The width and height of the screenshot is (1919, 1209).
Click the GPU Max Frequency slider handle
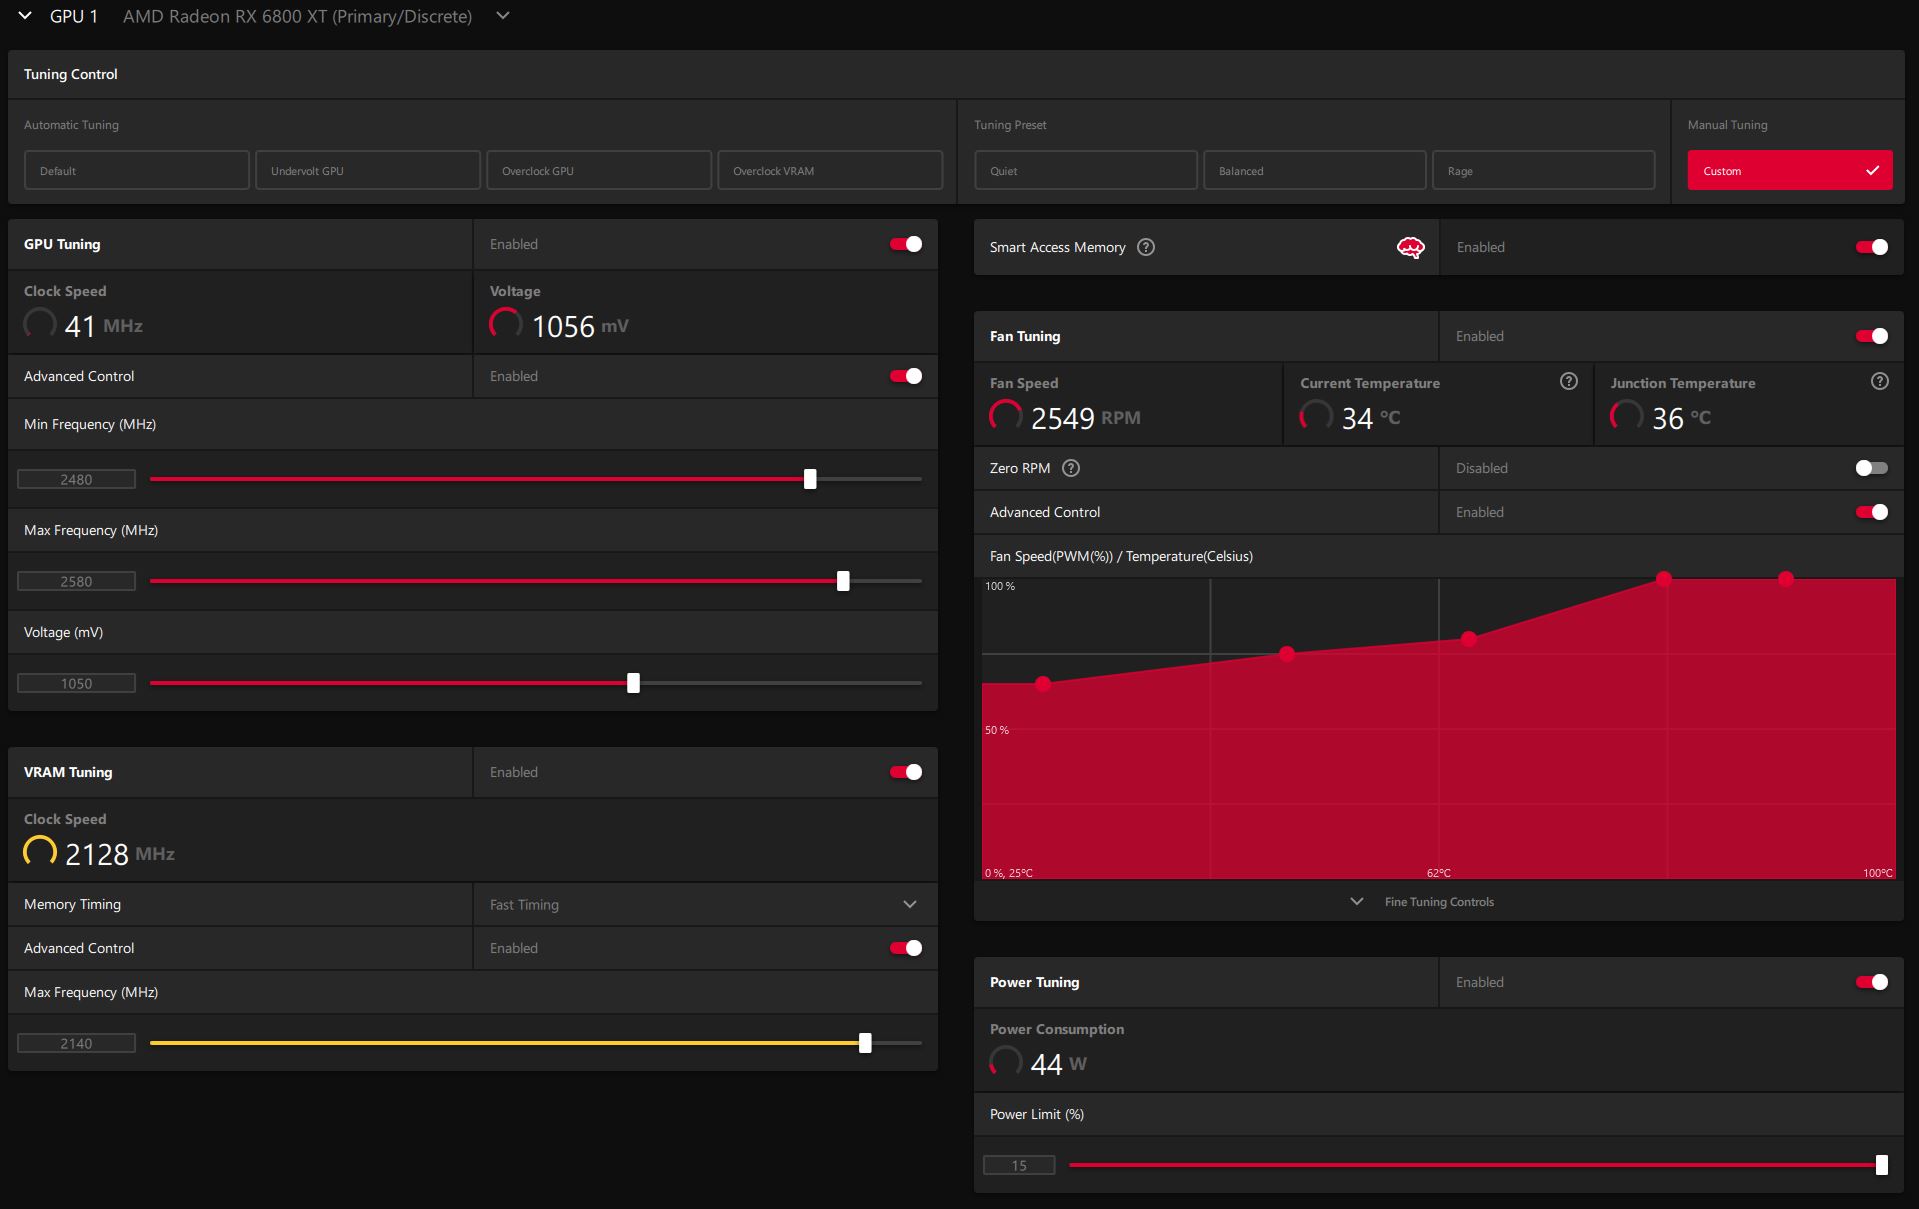coord(843,581)
